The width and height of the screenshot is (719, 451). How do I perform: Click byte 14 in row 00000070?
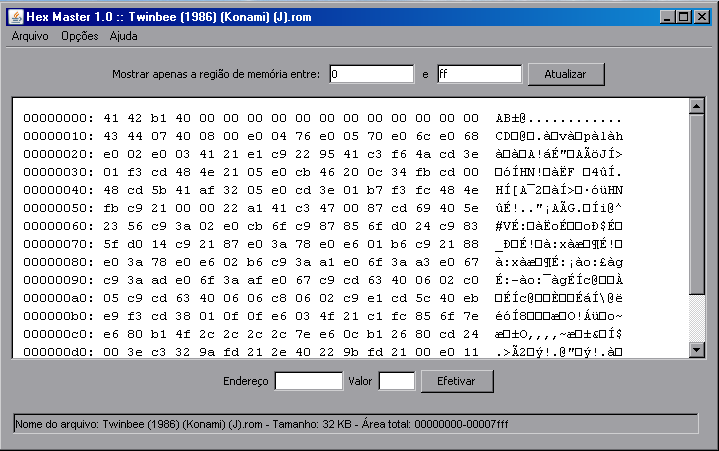tap(159, 244)
